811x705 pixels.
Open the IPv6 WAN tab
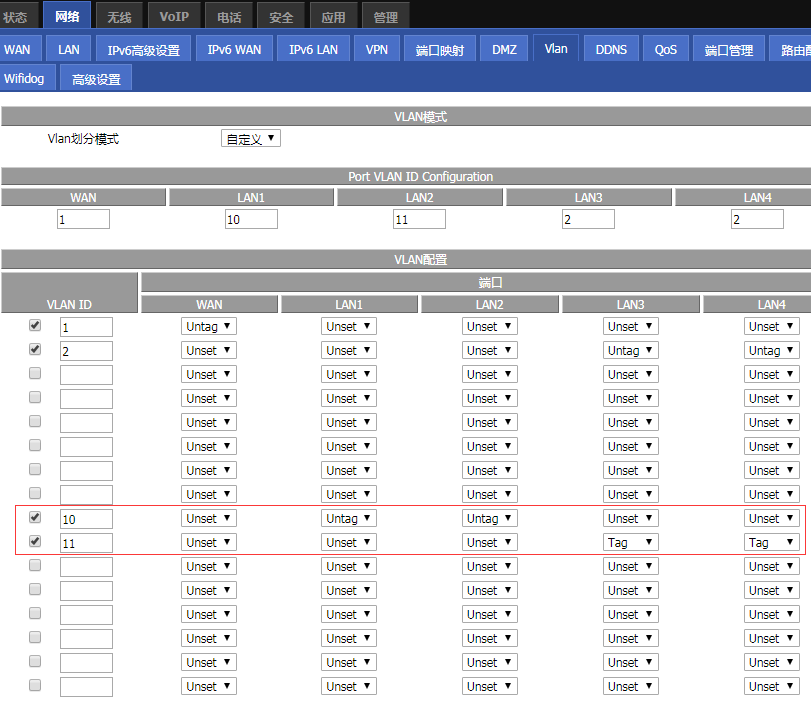pos(234,49)
